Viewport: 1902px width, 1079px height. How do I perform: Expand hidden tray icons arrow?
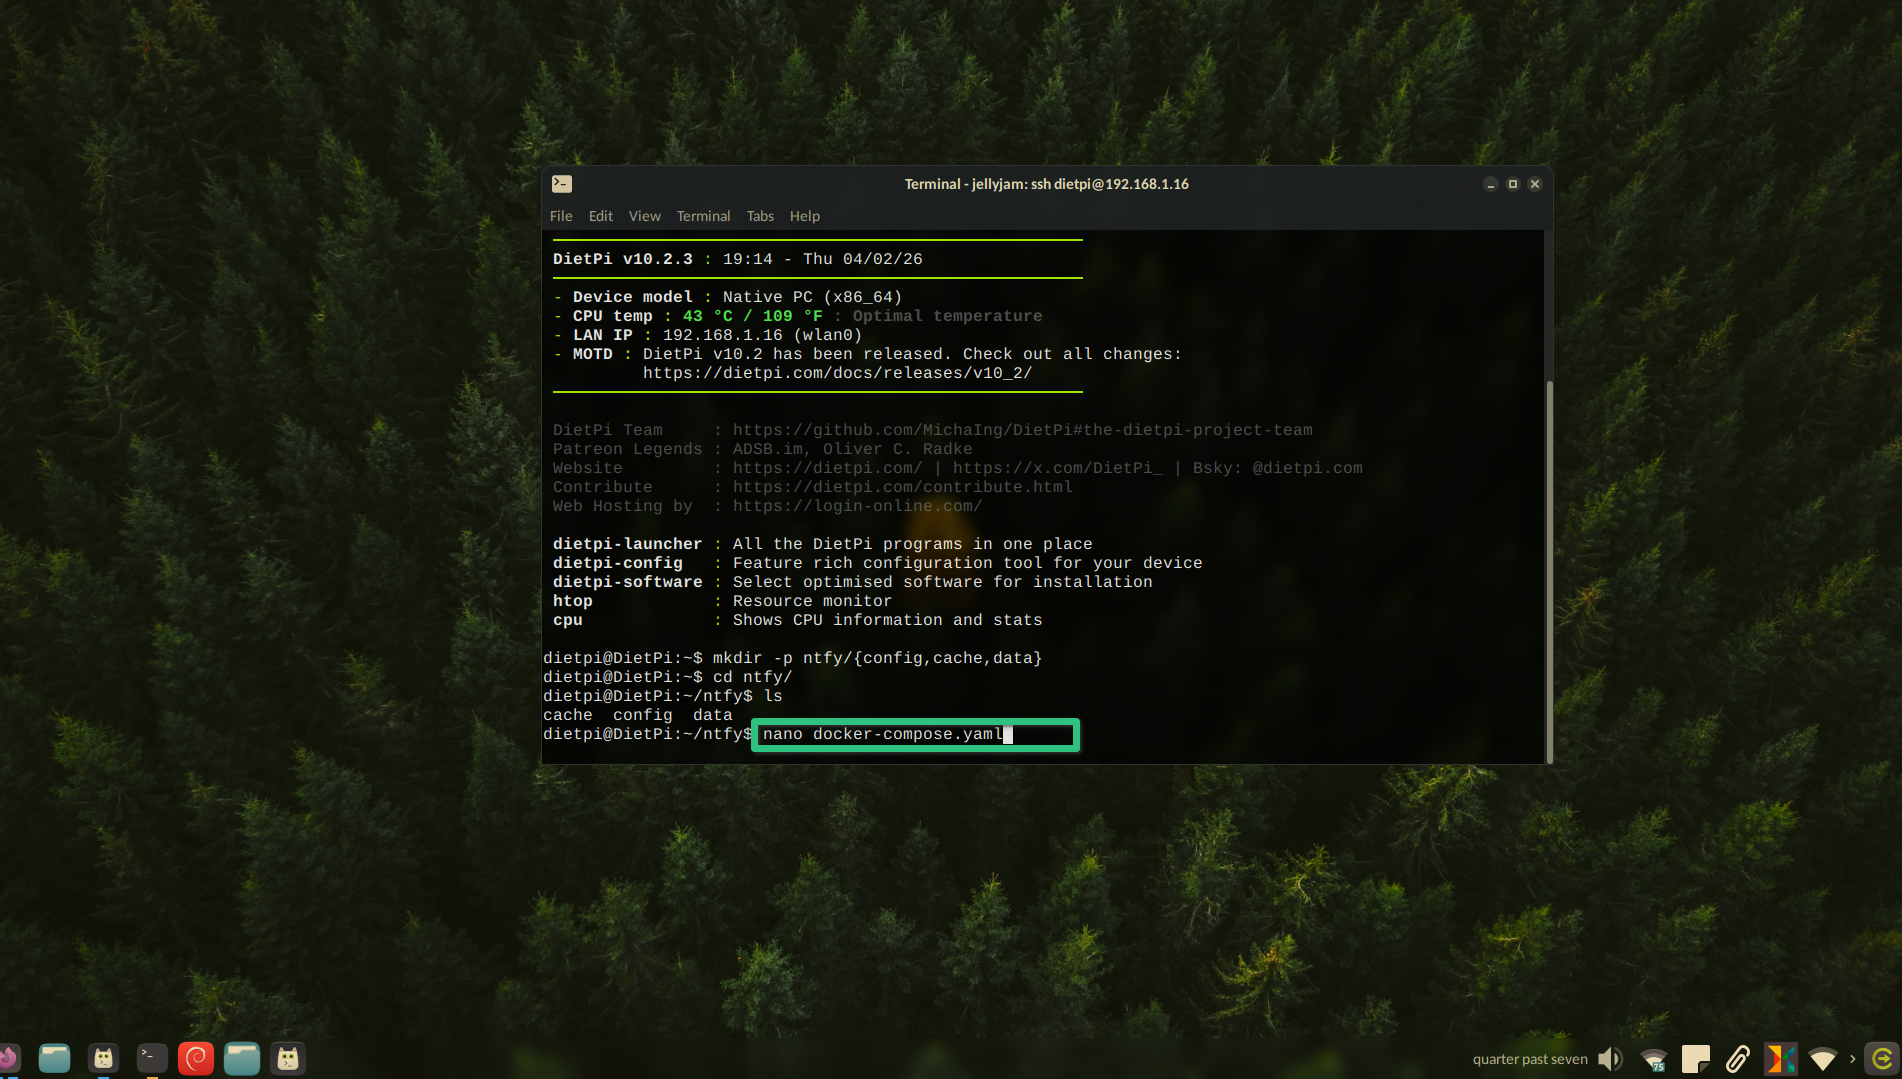1853,1059
